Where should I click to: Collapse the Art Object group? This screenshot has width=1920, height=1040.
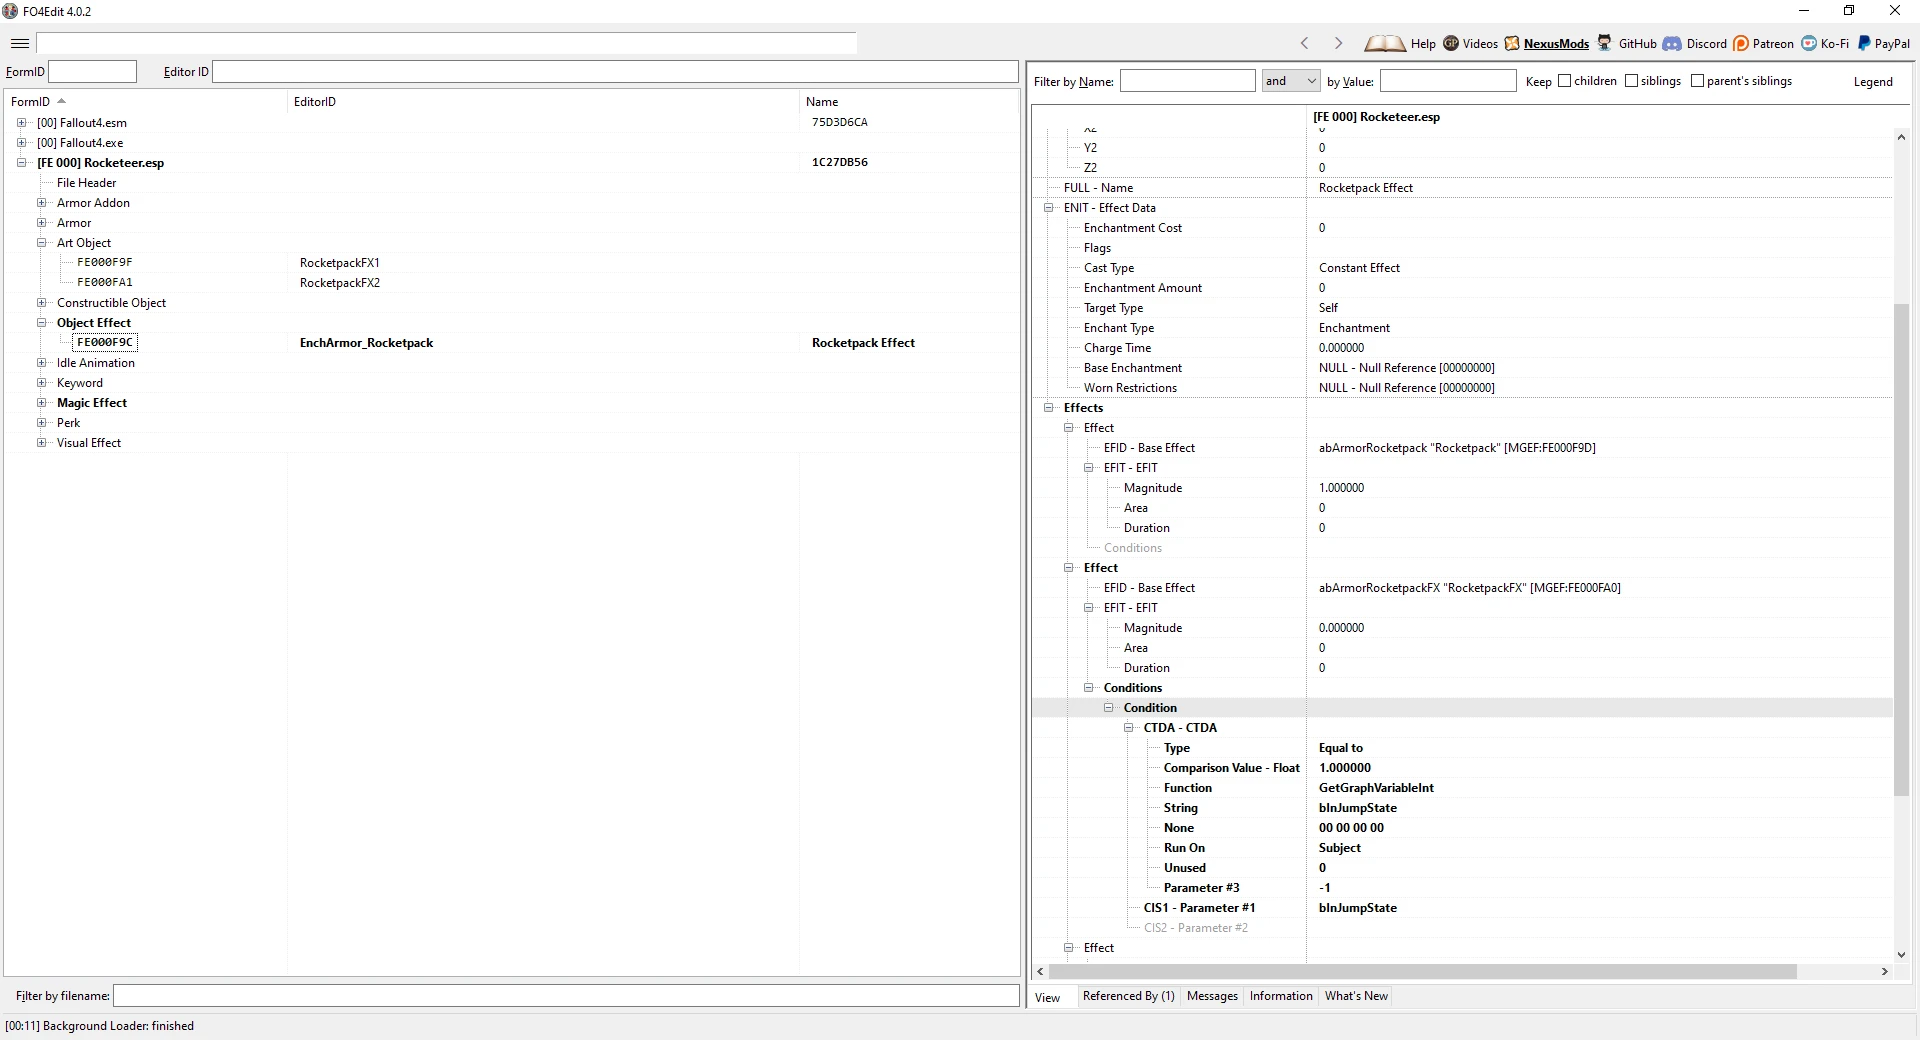coord(42,243)
